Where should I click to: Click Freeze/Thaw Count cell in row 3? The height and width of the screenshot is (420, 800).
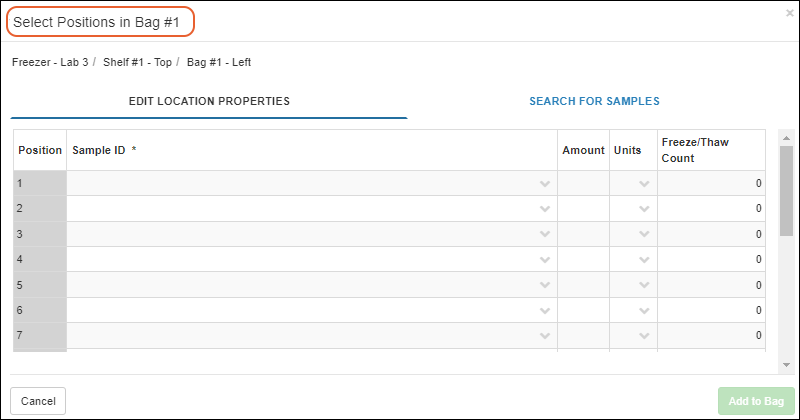tap(711, 234)
